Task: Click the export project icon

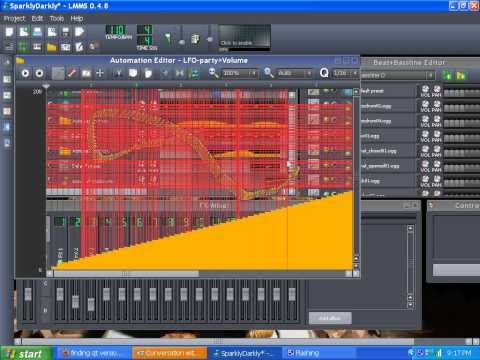Action: click(79, 32)
